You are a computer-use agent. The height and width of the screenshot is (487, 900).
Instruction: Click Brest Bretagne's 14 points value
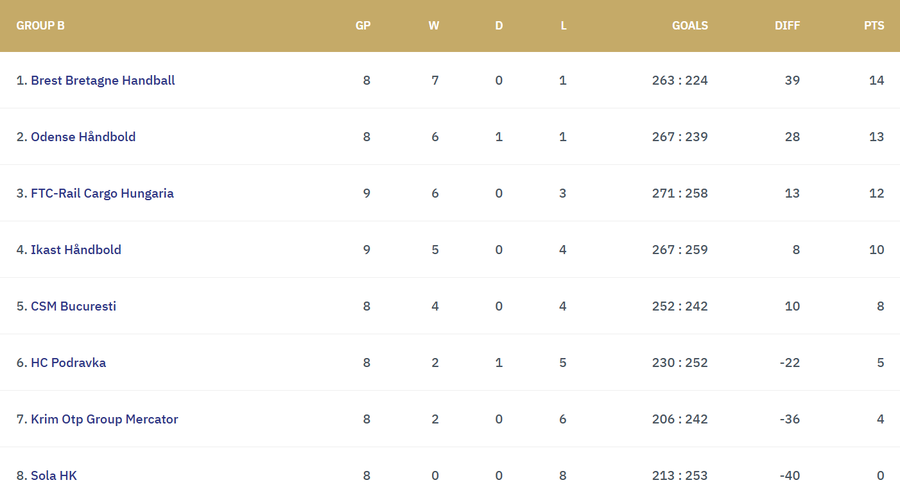(x=876, y=80)
